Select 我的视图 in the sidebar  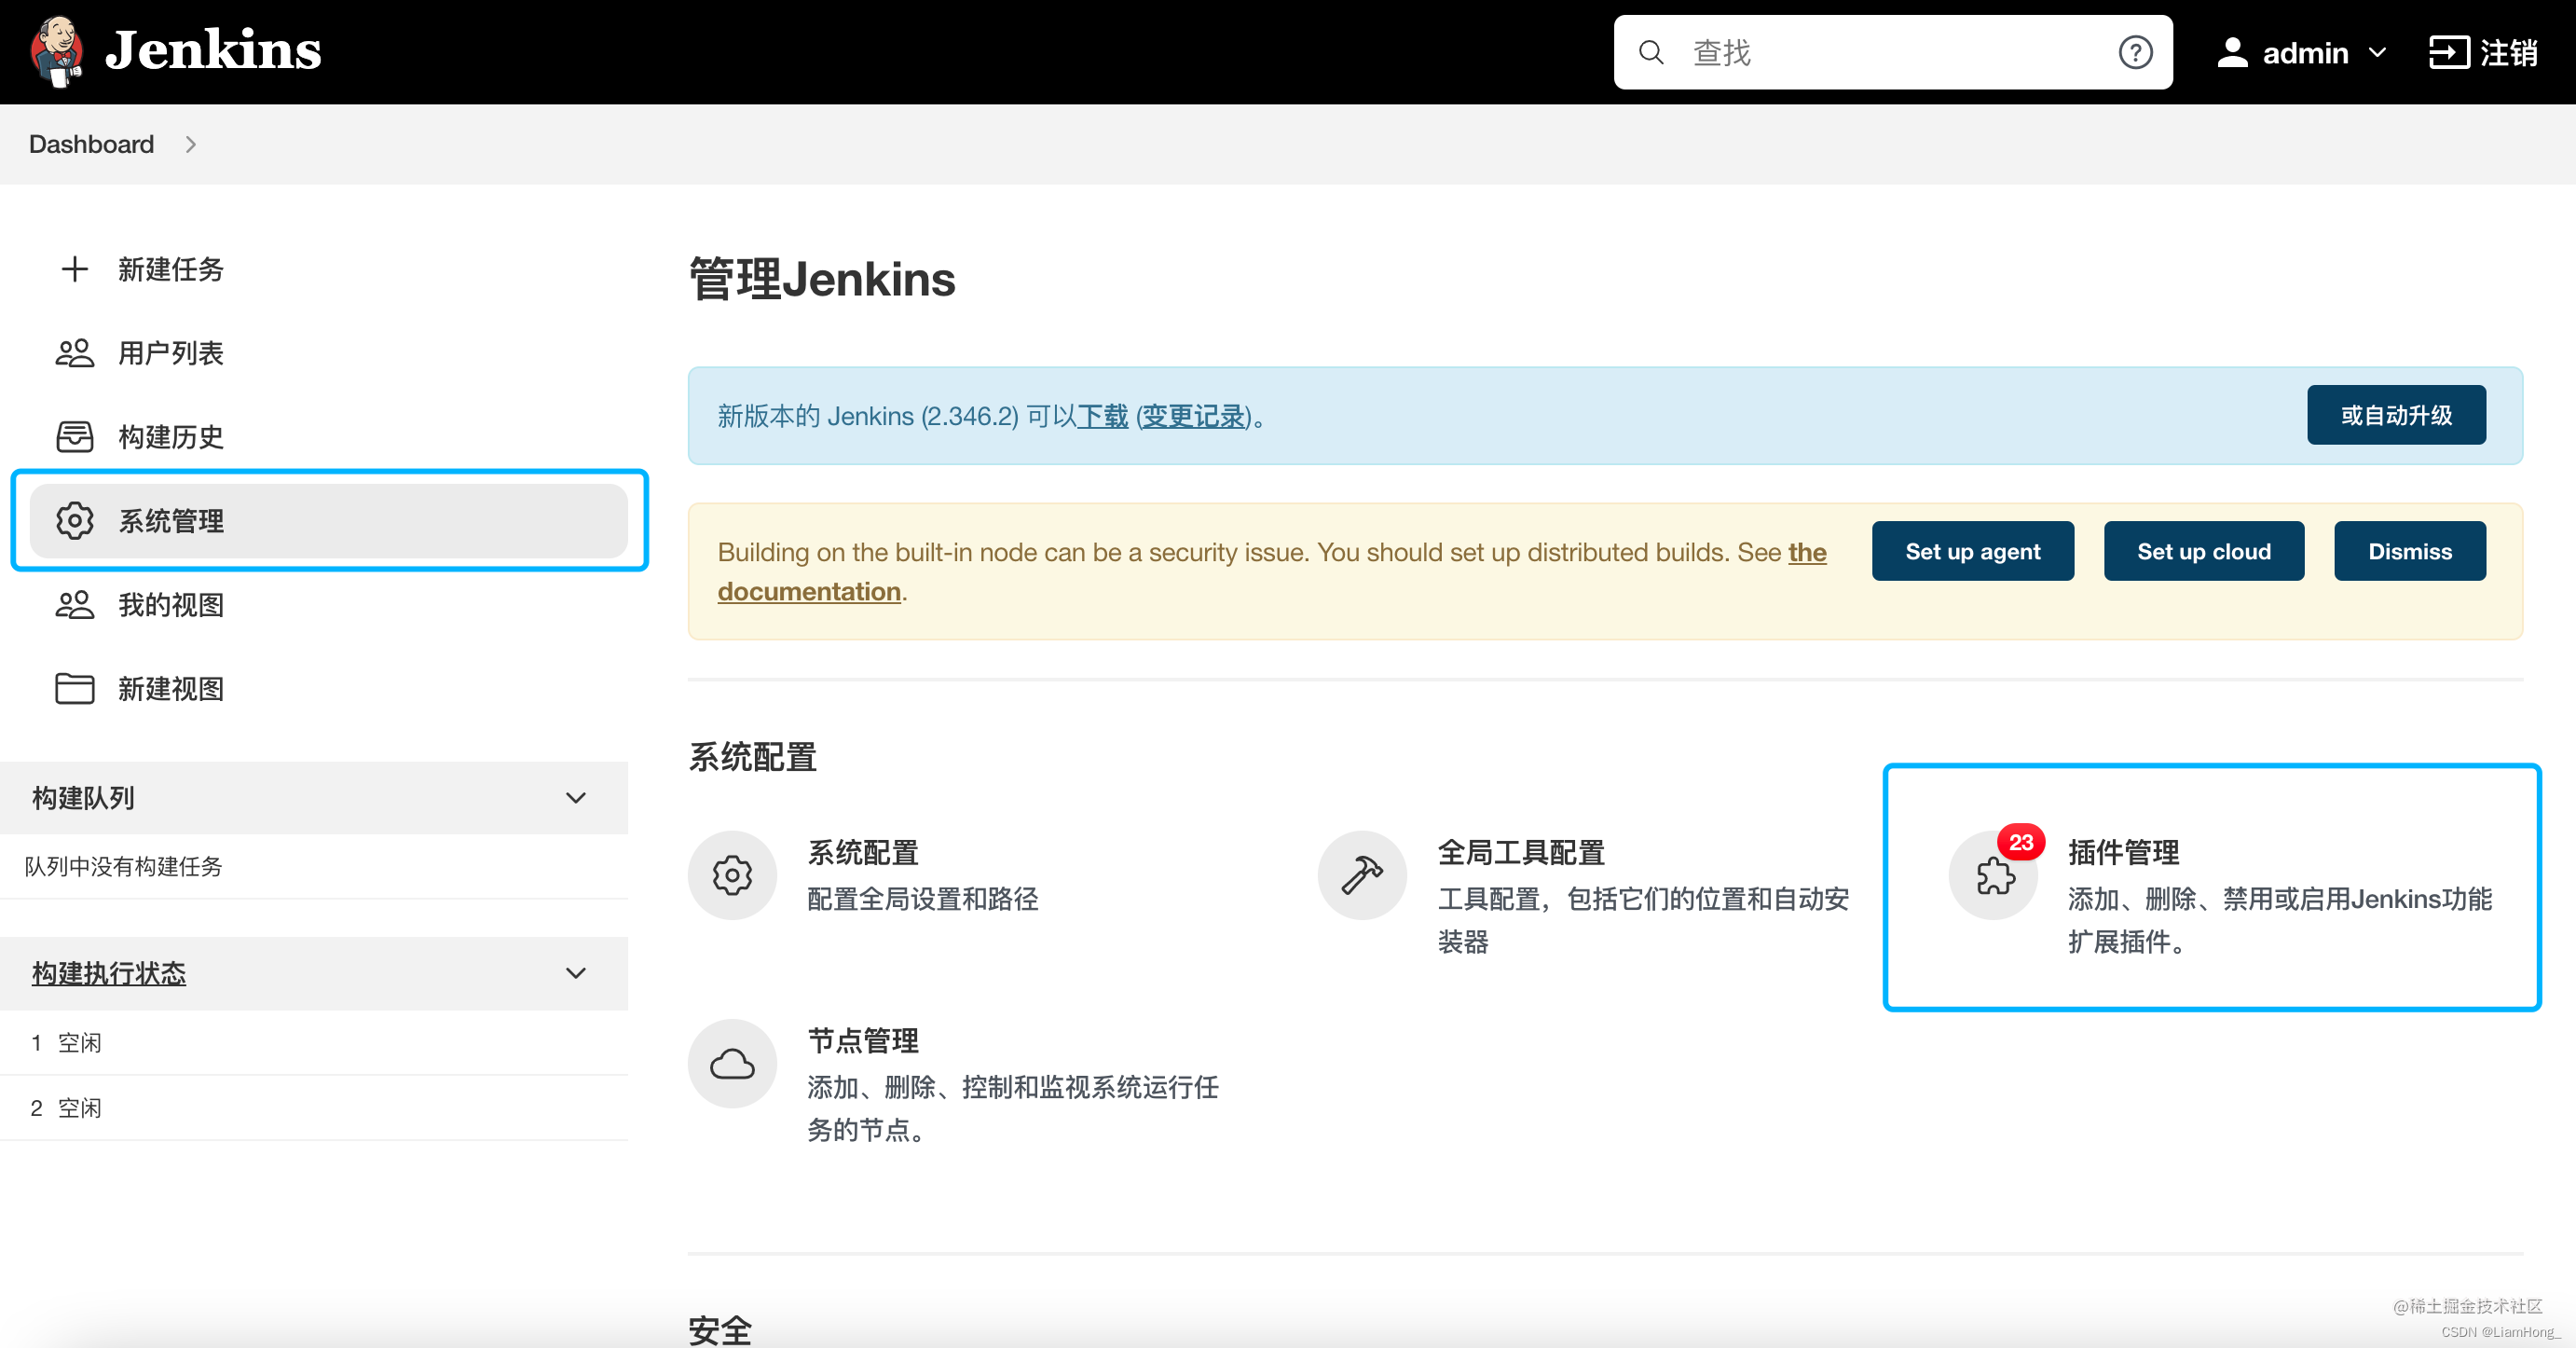point(171,605)
